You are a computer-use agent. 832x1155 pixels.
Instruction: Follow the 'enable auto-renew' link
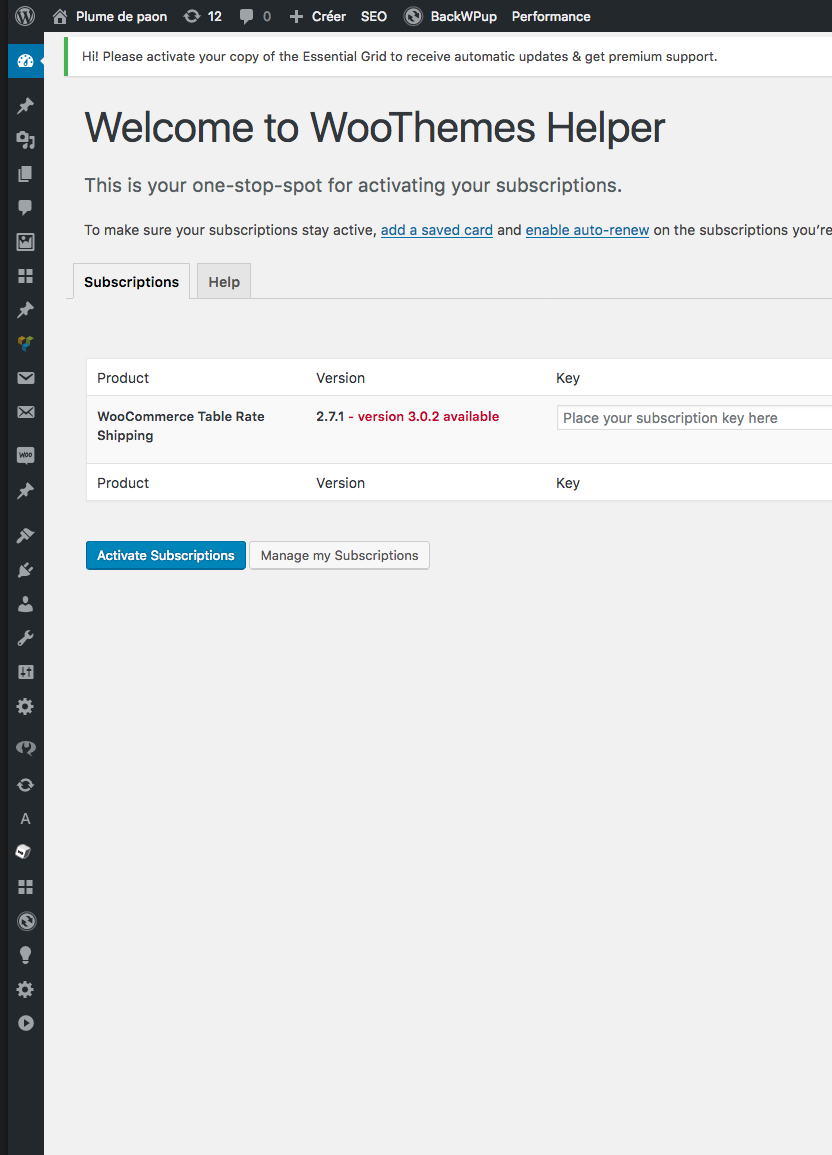pyautogui.click(x=588, y=230)
